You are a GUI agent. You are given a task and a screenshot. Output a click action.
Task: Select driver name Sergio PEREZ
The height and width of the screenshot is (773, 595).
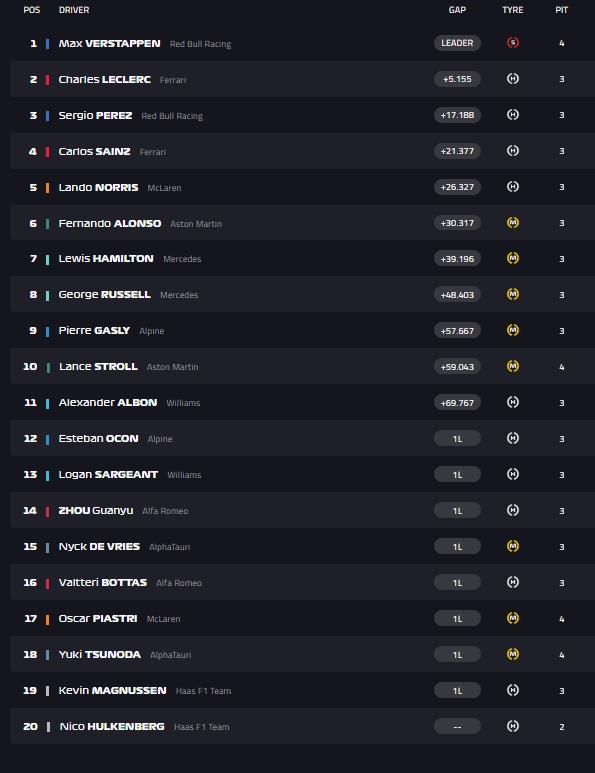click(x=95, y=115)
